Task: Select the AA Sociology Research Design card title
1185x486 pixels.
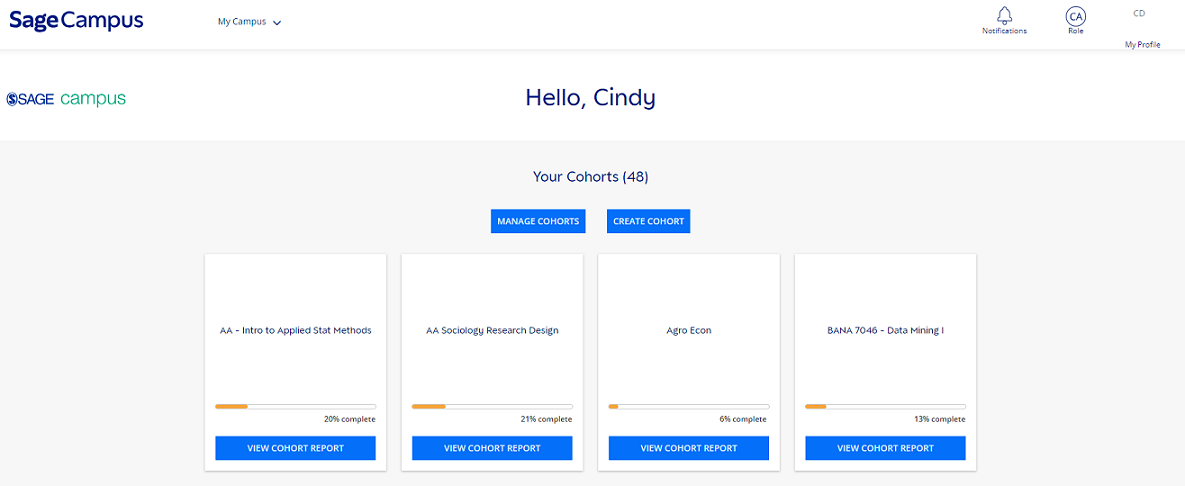Action: [492, 331]
